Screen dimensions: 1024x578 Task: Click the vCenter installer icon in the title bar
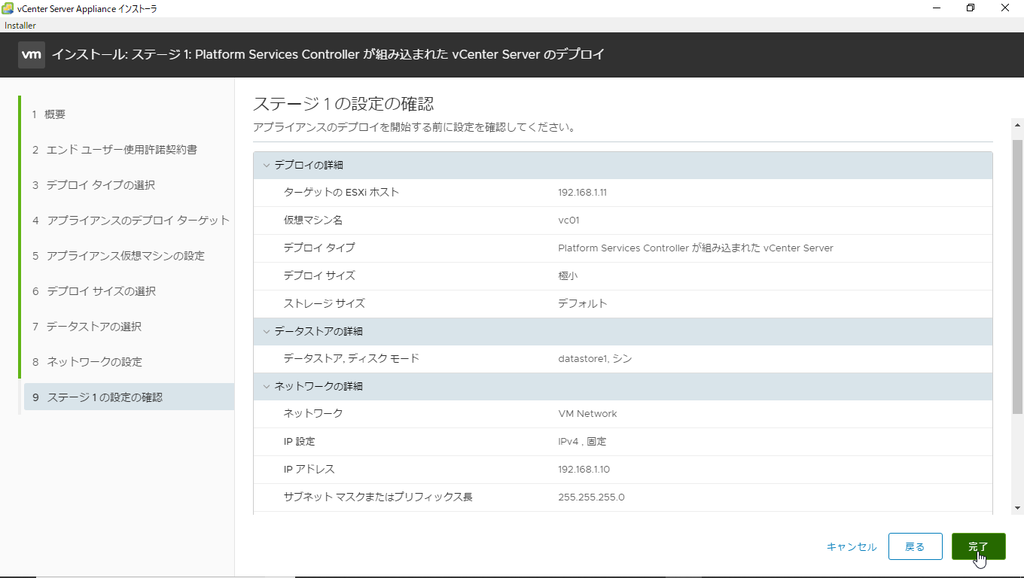point(10,8)
